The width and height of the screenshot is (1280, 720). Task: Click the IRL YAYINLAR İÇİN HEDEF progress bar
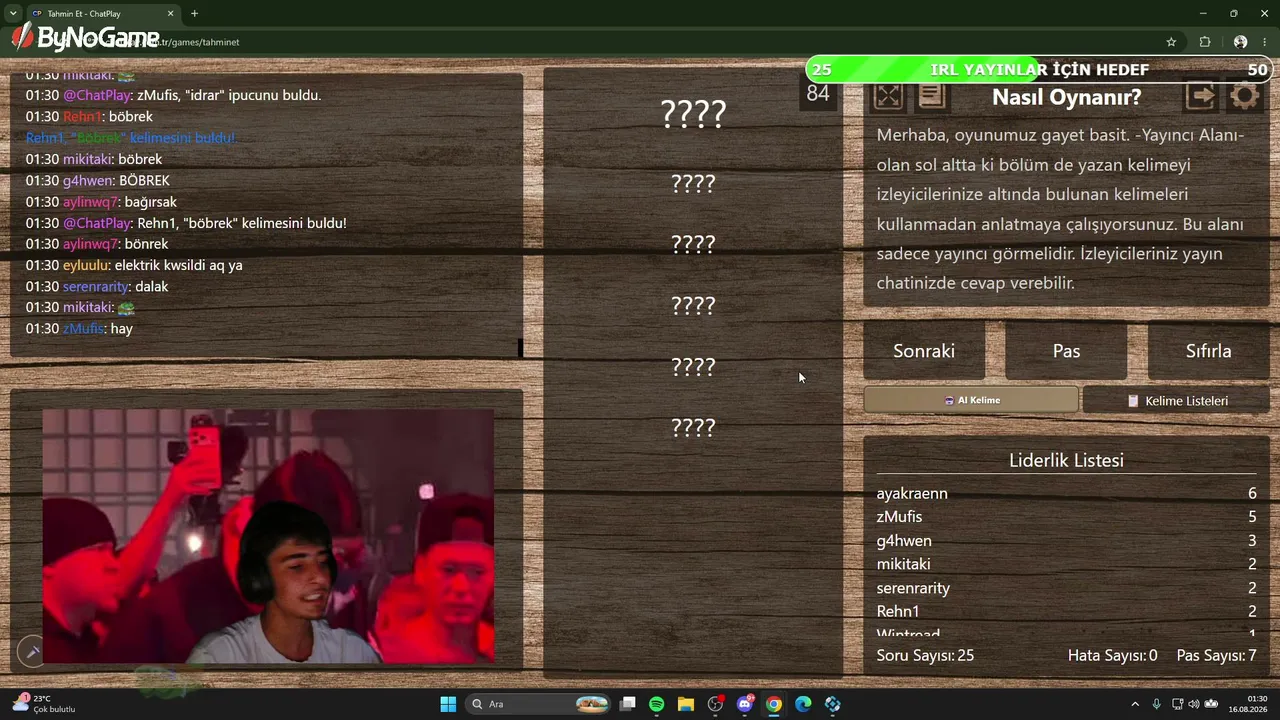point(1039,69)
